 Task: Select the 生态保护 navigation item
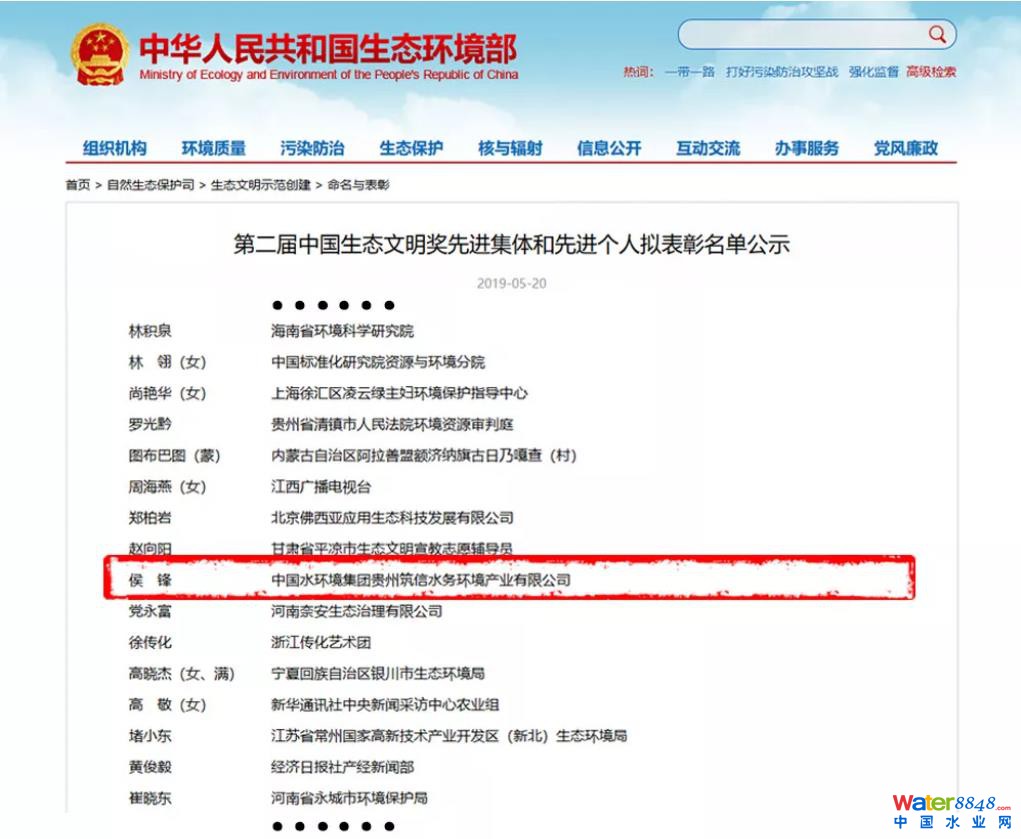pos(411,148)
